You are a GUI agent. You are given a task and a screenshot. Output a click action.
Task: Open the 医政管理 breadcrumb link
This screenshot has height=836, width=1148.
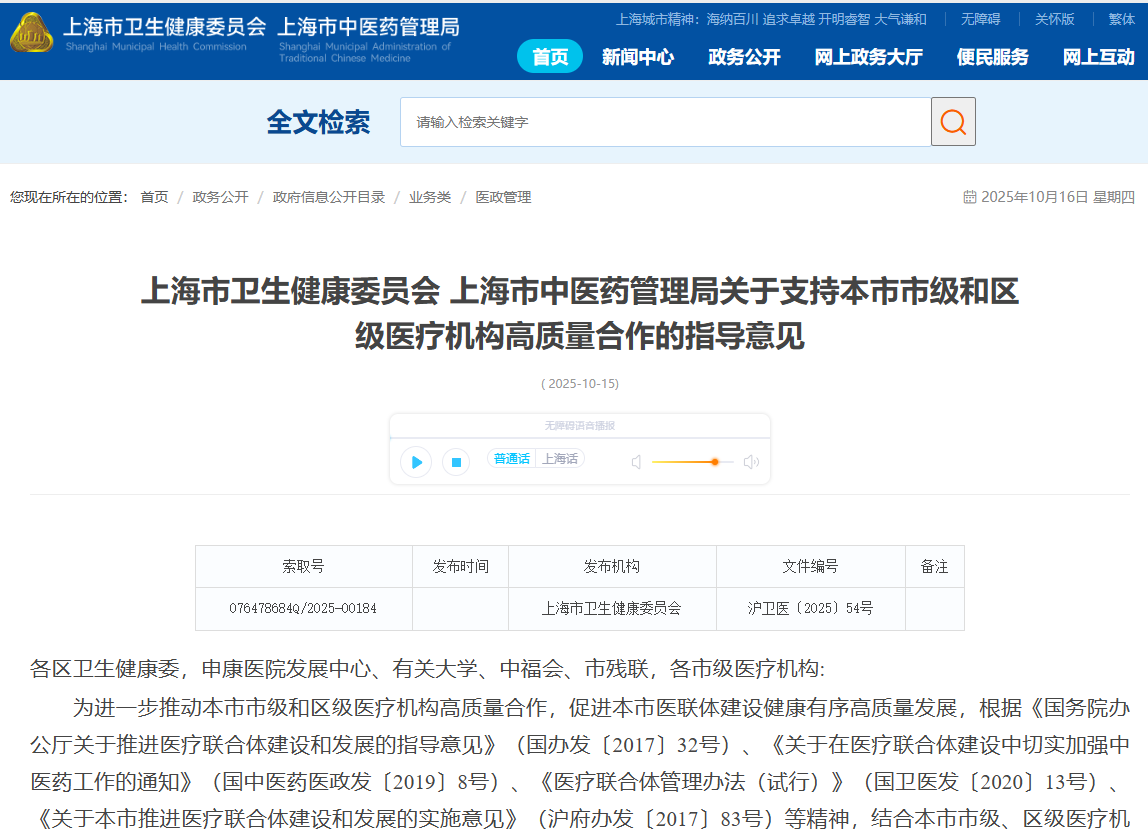point(503,197)
